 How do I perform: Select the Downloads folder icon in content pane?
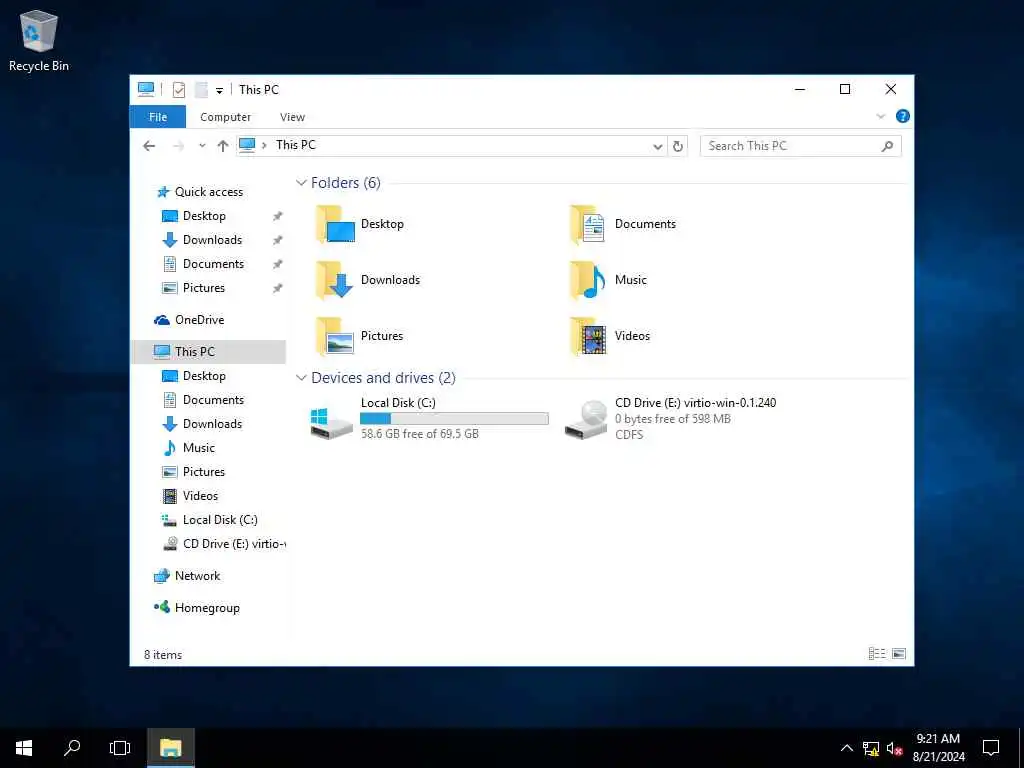point(335,280)
